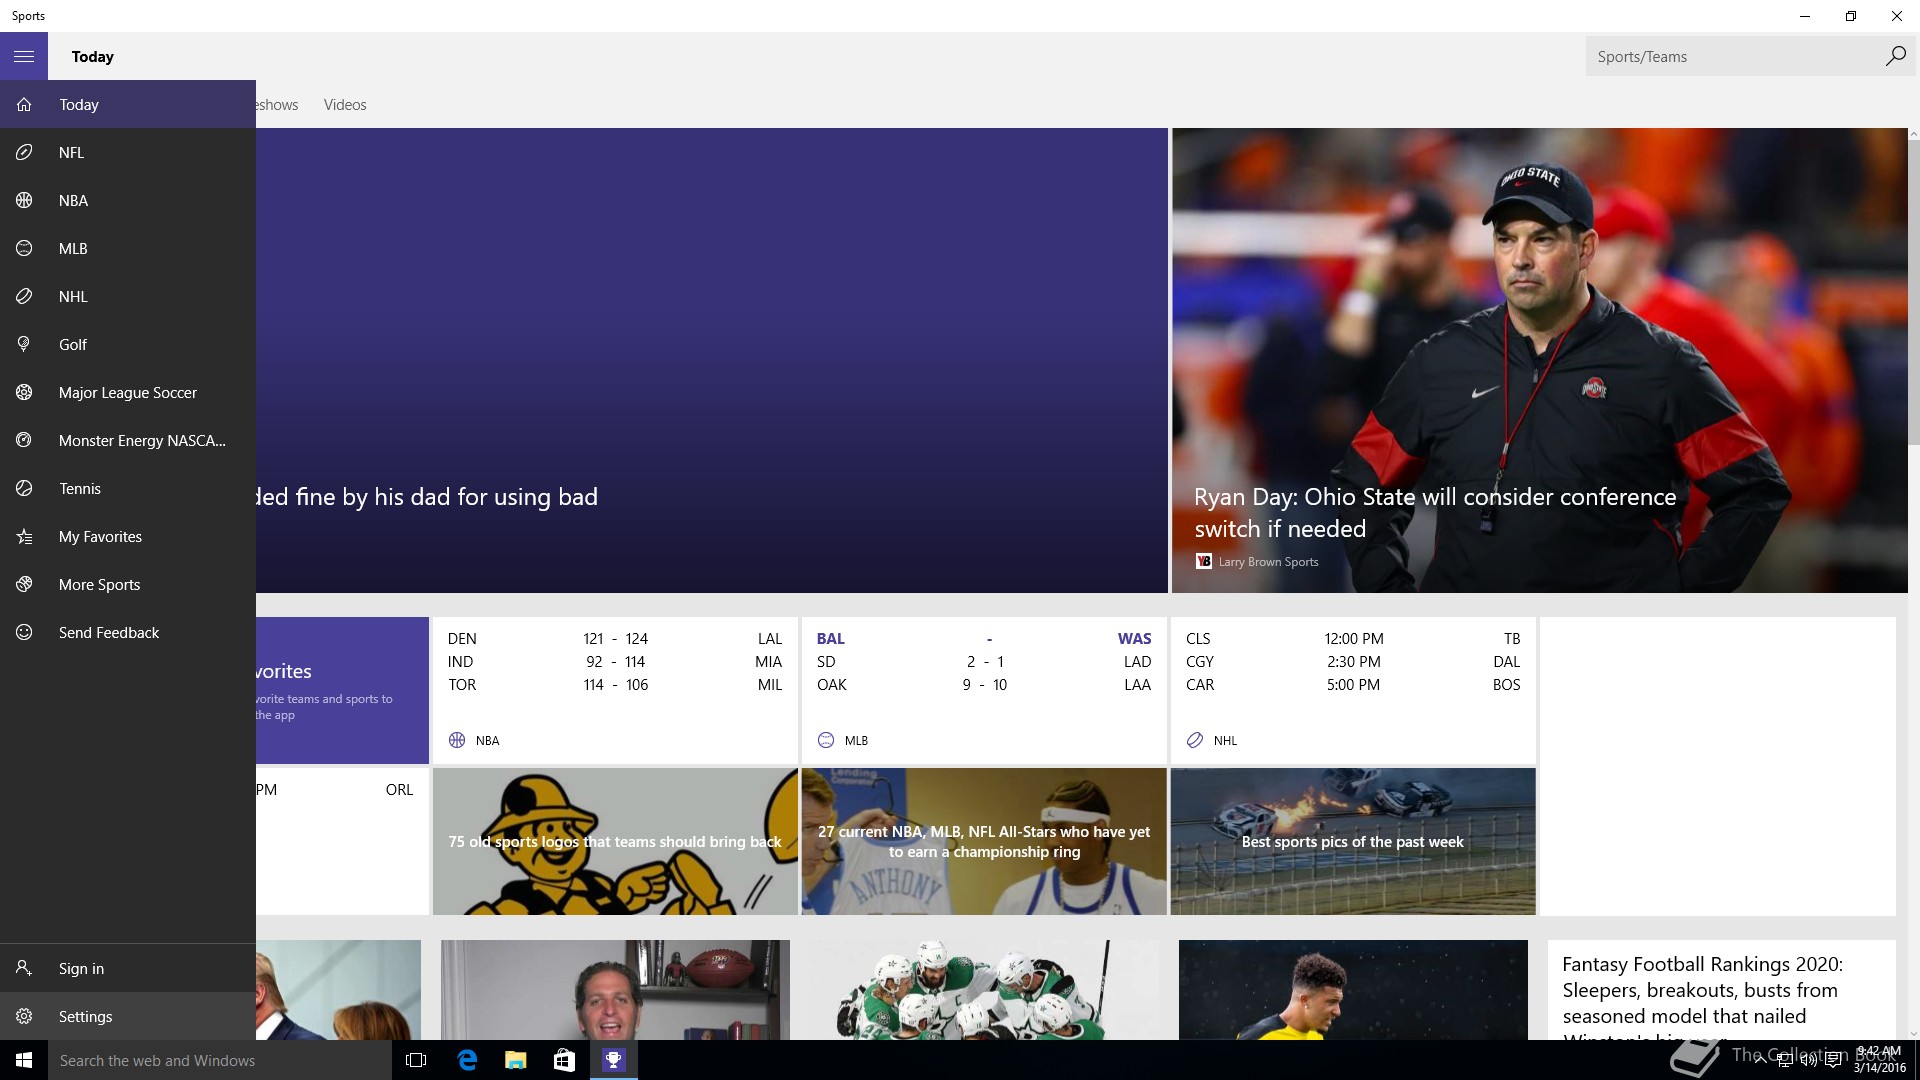The width and height of the screenshot is (1920, 1080).
Task: Open Tennis from the navigation menu
Action: pyautogui.click(x=128, y=488)
